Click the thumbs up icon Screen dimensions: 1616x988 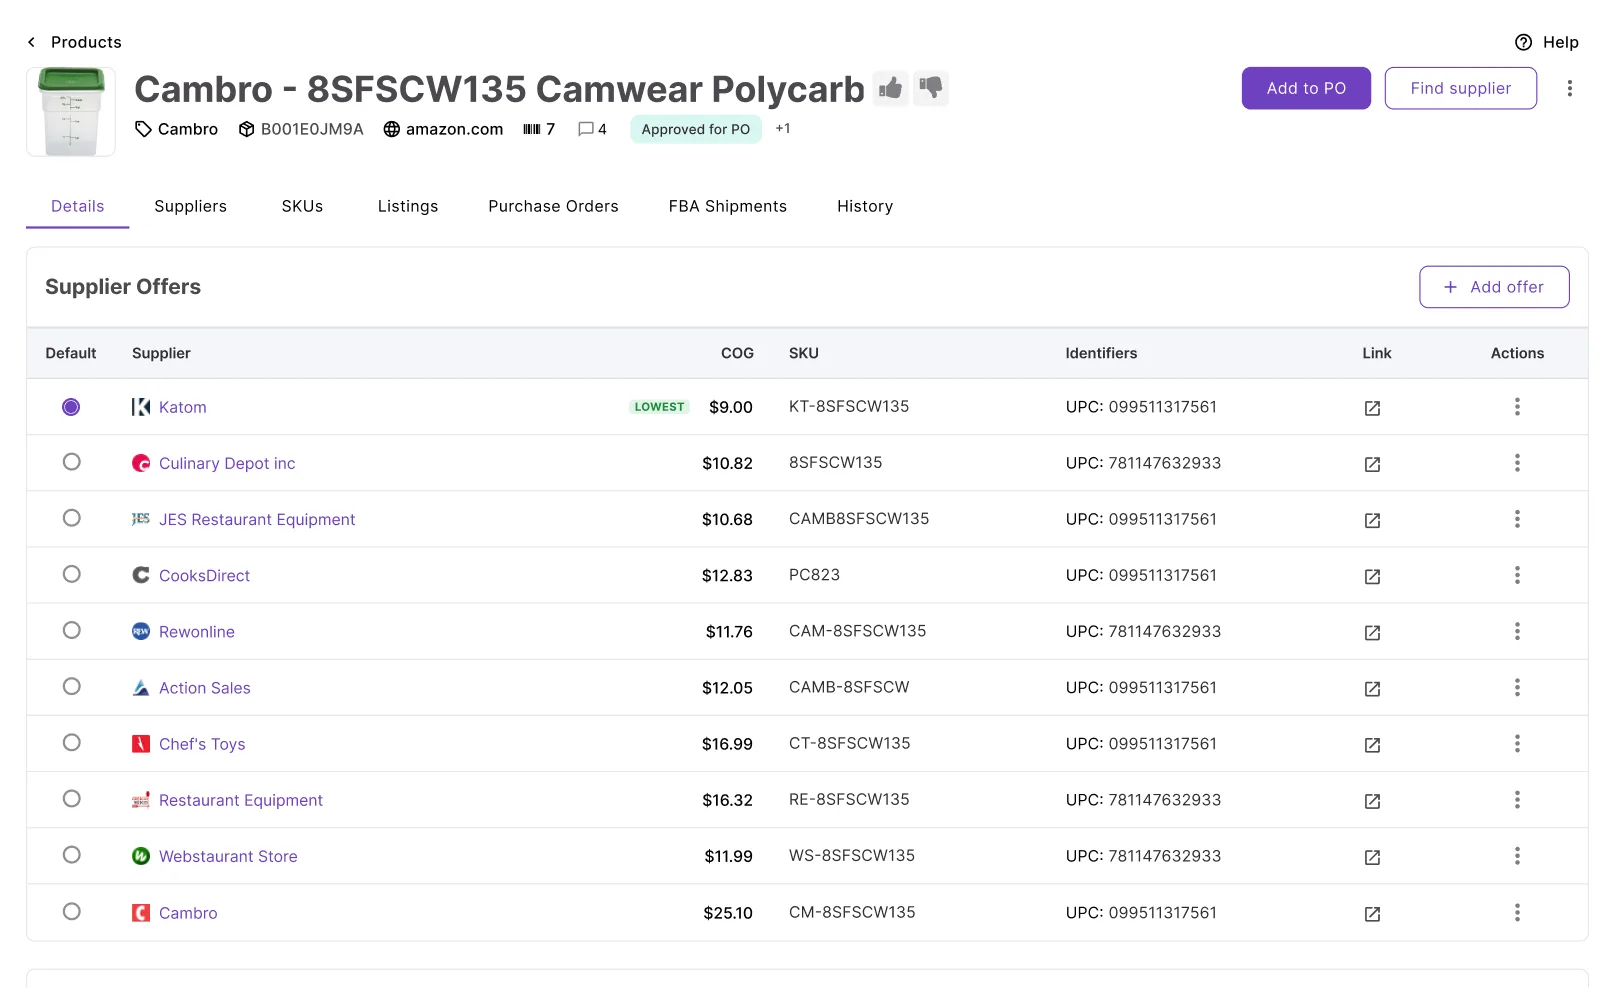point(890,89)
